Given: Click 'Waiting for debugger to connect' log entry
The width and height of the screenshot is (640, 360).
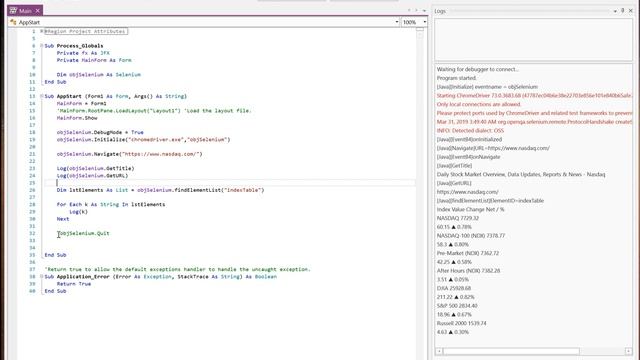Looking at the screenshot, I should [478, 69].
